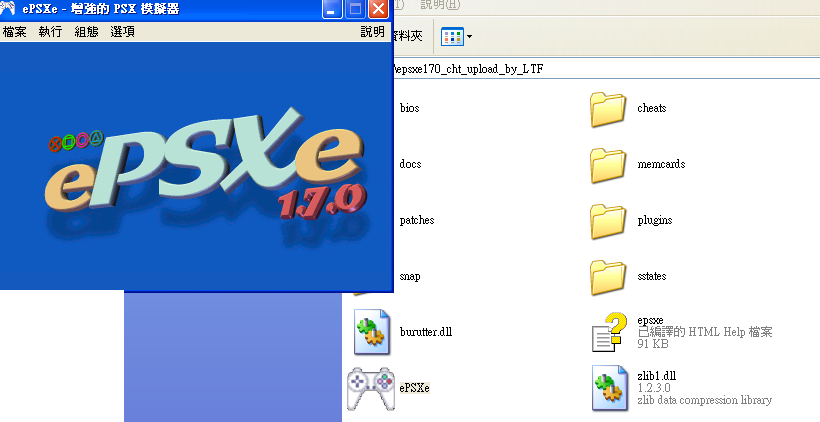Image resolution: width=820 pixels, height=422 pixels.
Task: Click the patches folder name
Action: (x=417, y=220)
